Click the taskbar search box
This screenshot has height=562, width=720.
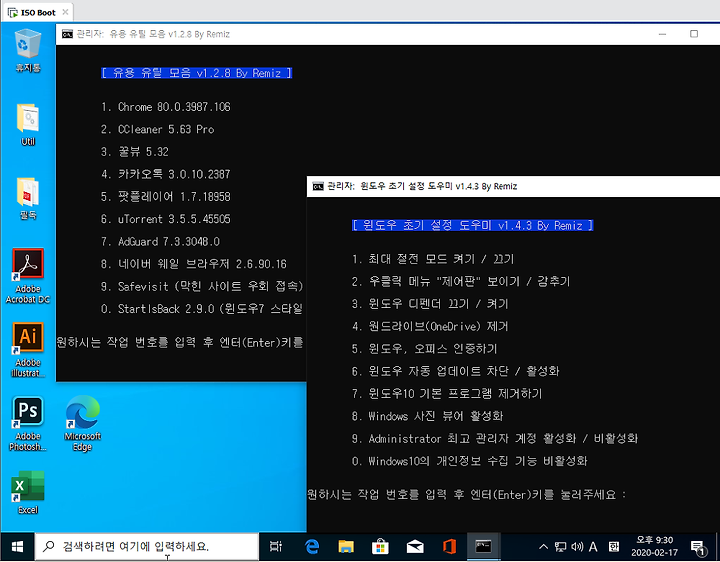[147, 546]
